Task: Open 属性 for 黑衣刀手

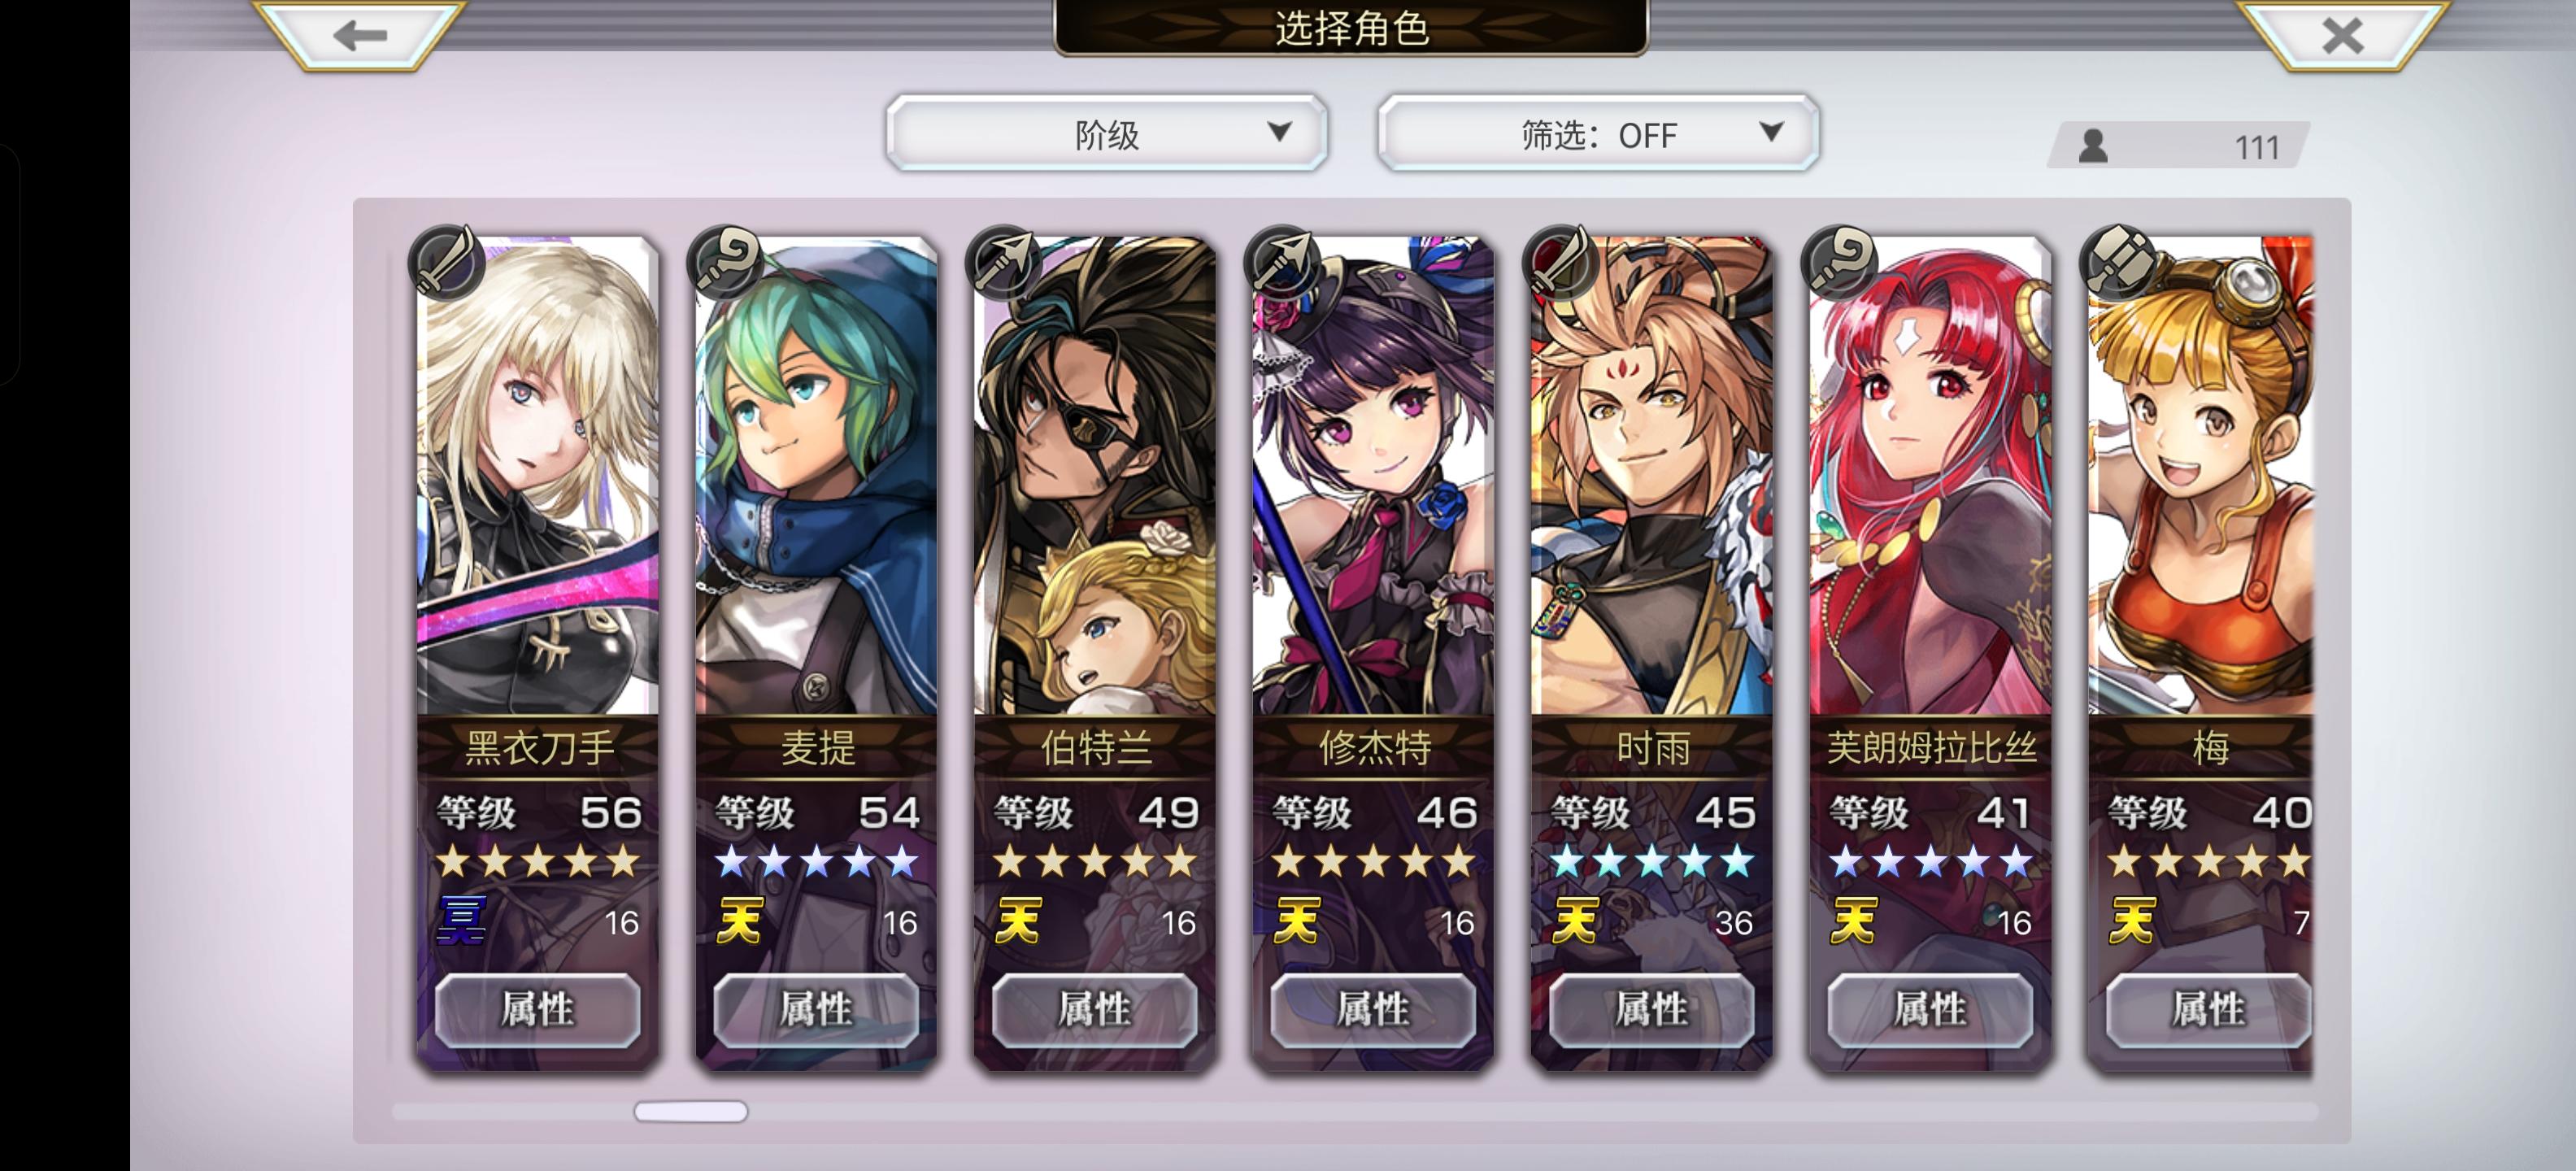Action: [538, 1010]
